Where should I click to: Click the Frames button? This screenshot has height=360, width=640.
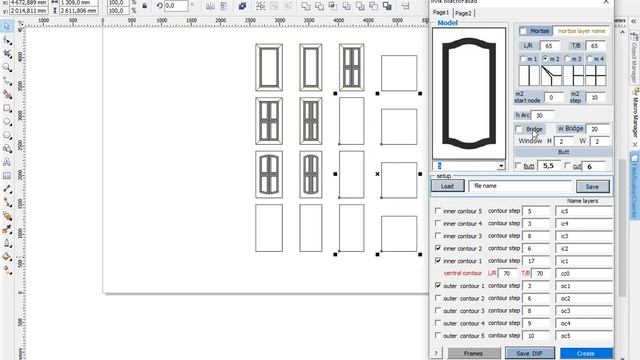(473, 353)
